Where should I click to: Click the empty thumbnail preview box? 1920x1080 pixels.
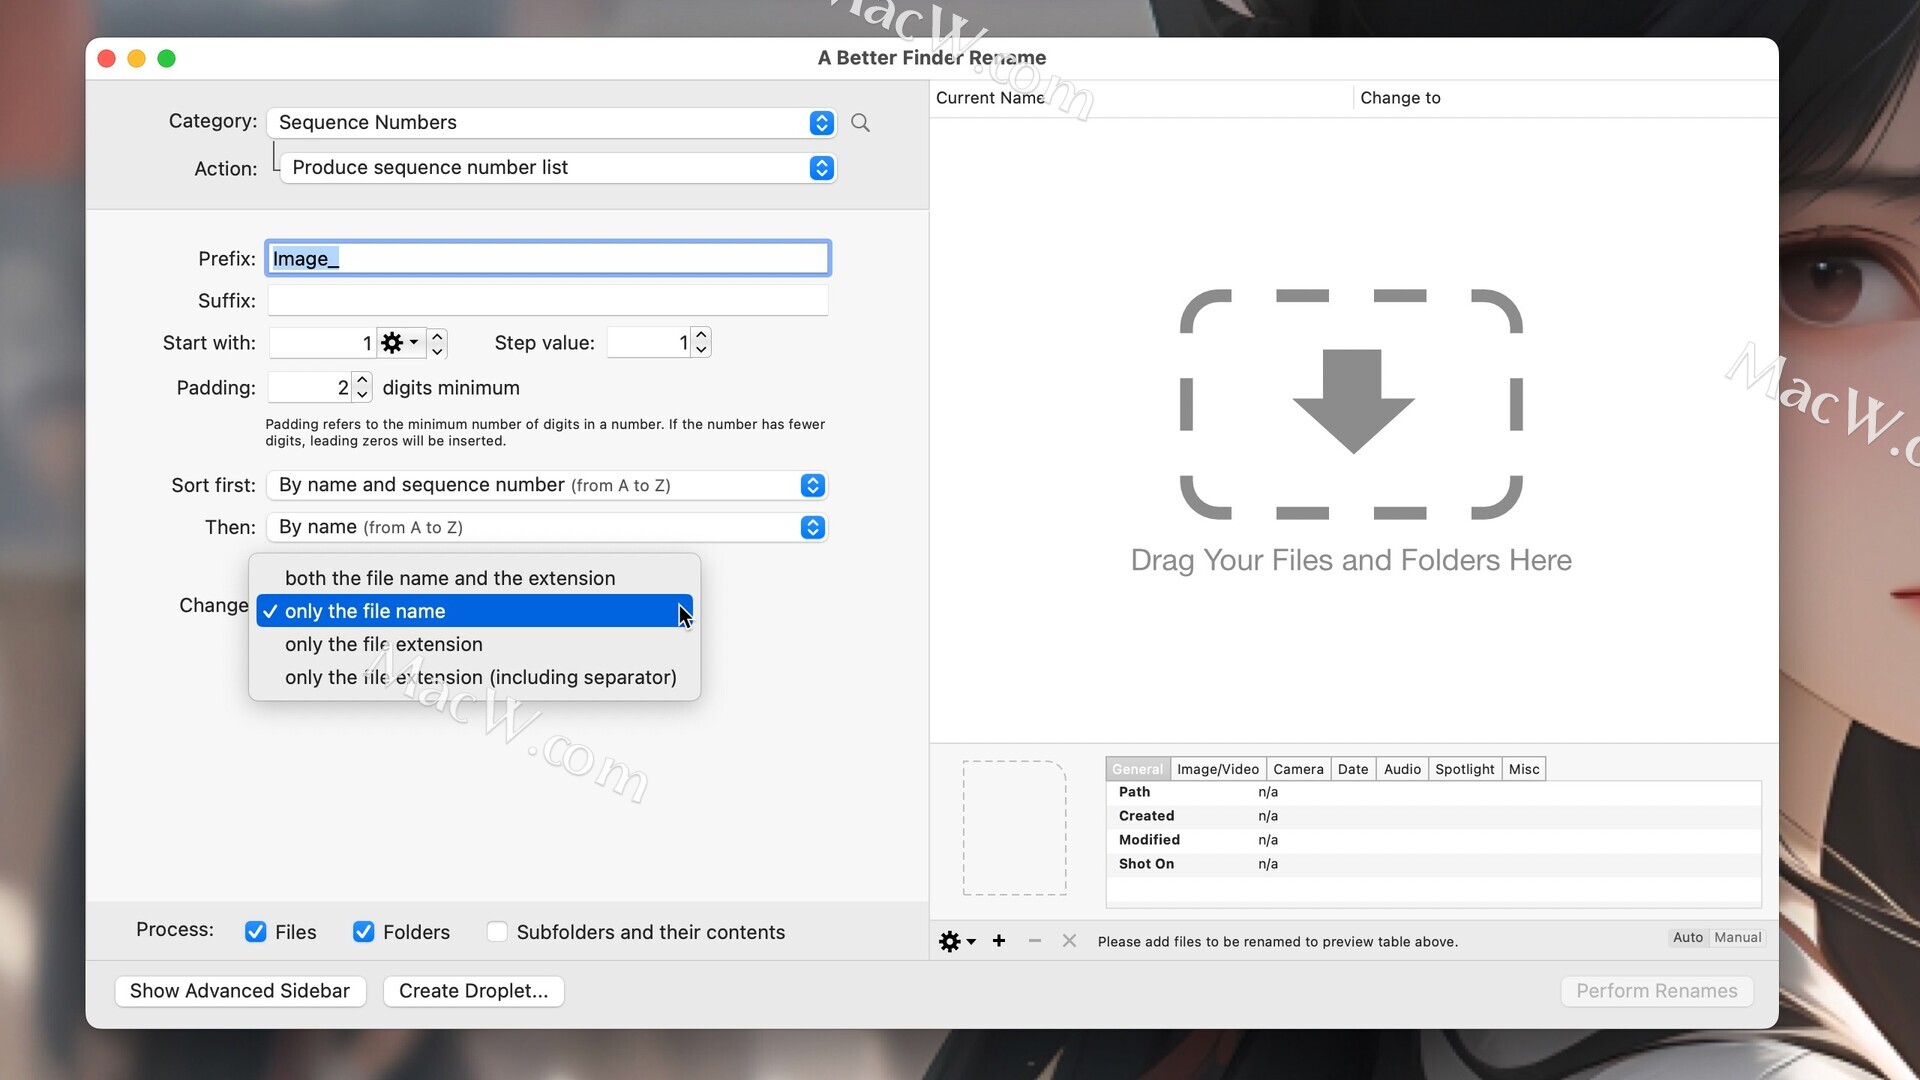pos(1014,828)
